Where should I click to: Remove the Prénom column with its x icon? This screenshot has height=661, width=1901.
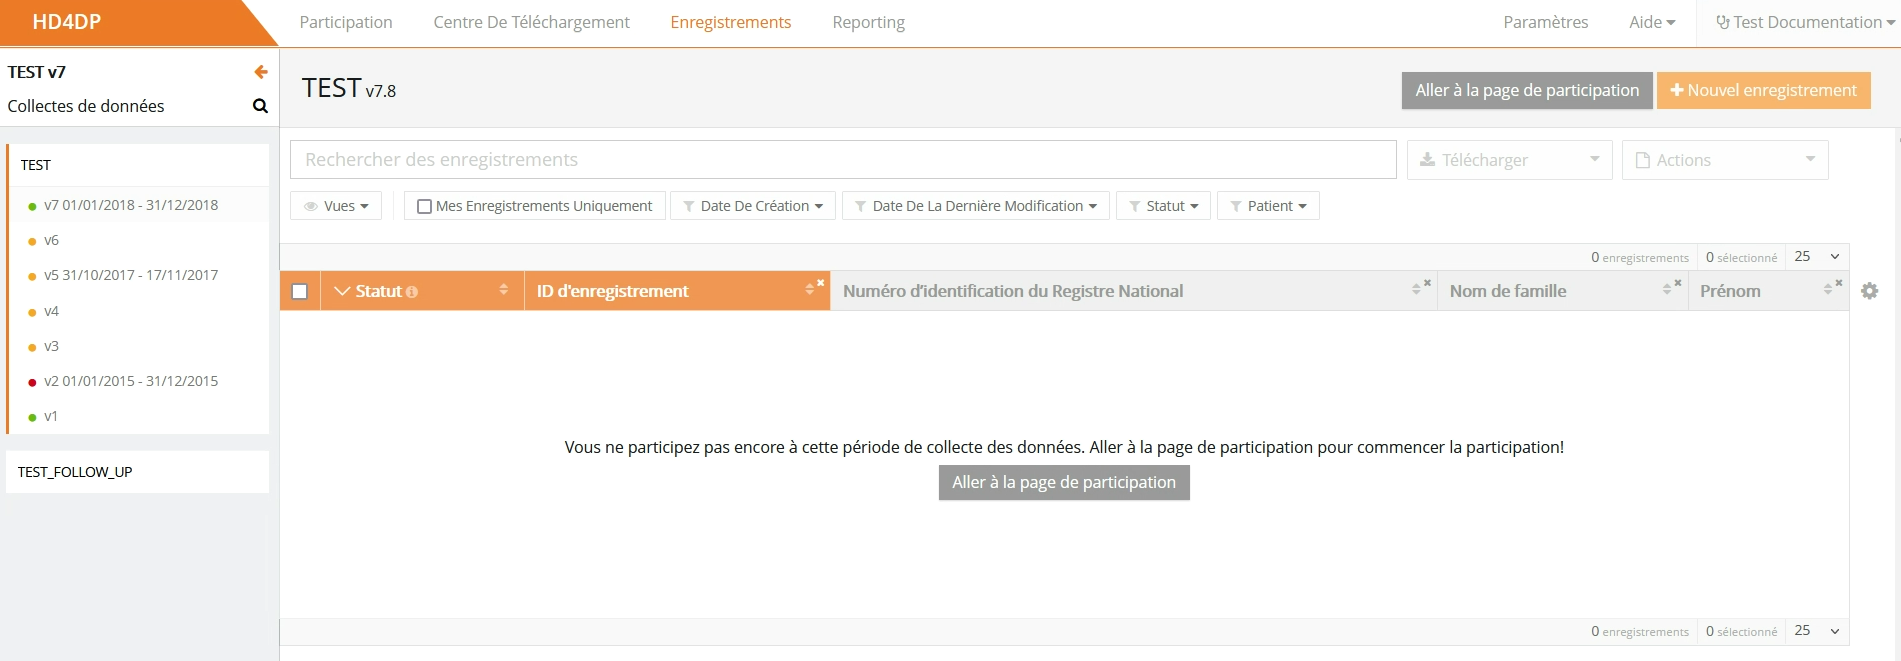[1838, 283]
